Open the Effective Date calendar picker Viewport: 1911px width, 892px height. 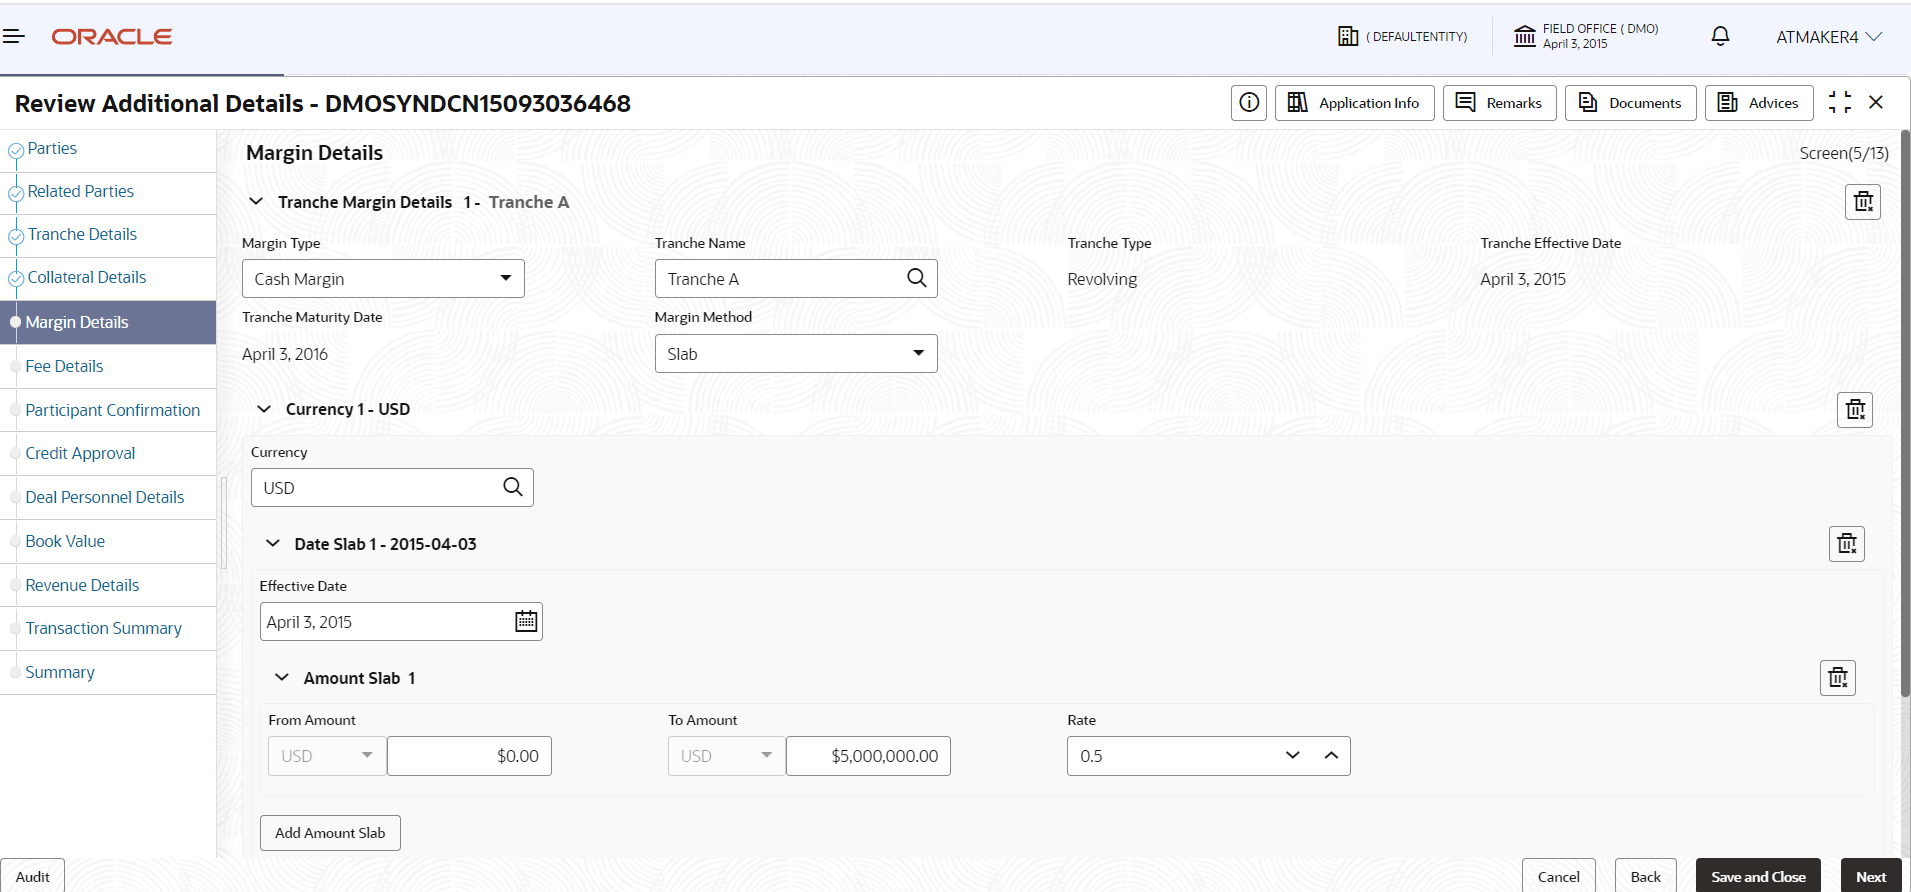526,622
